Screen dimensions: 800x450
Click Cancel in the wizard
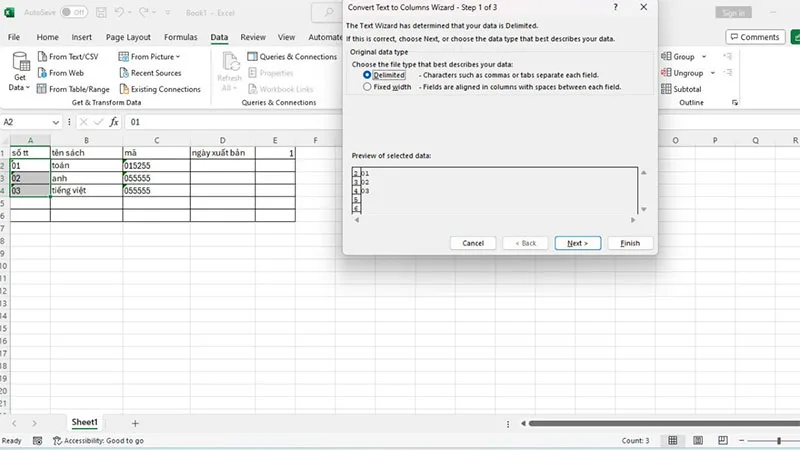tap(473, 243)
